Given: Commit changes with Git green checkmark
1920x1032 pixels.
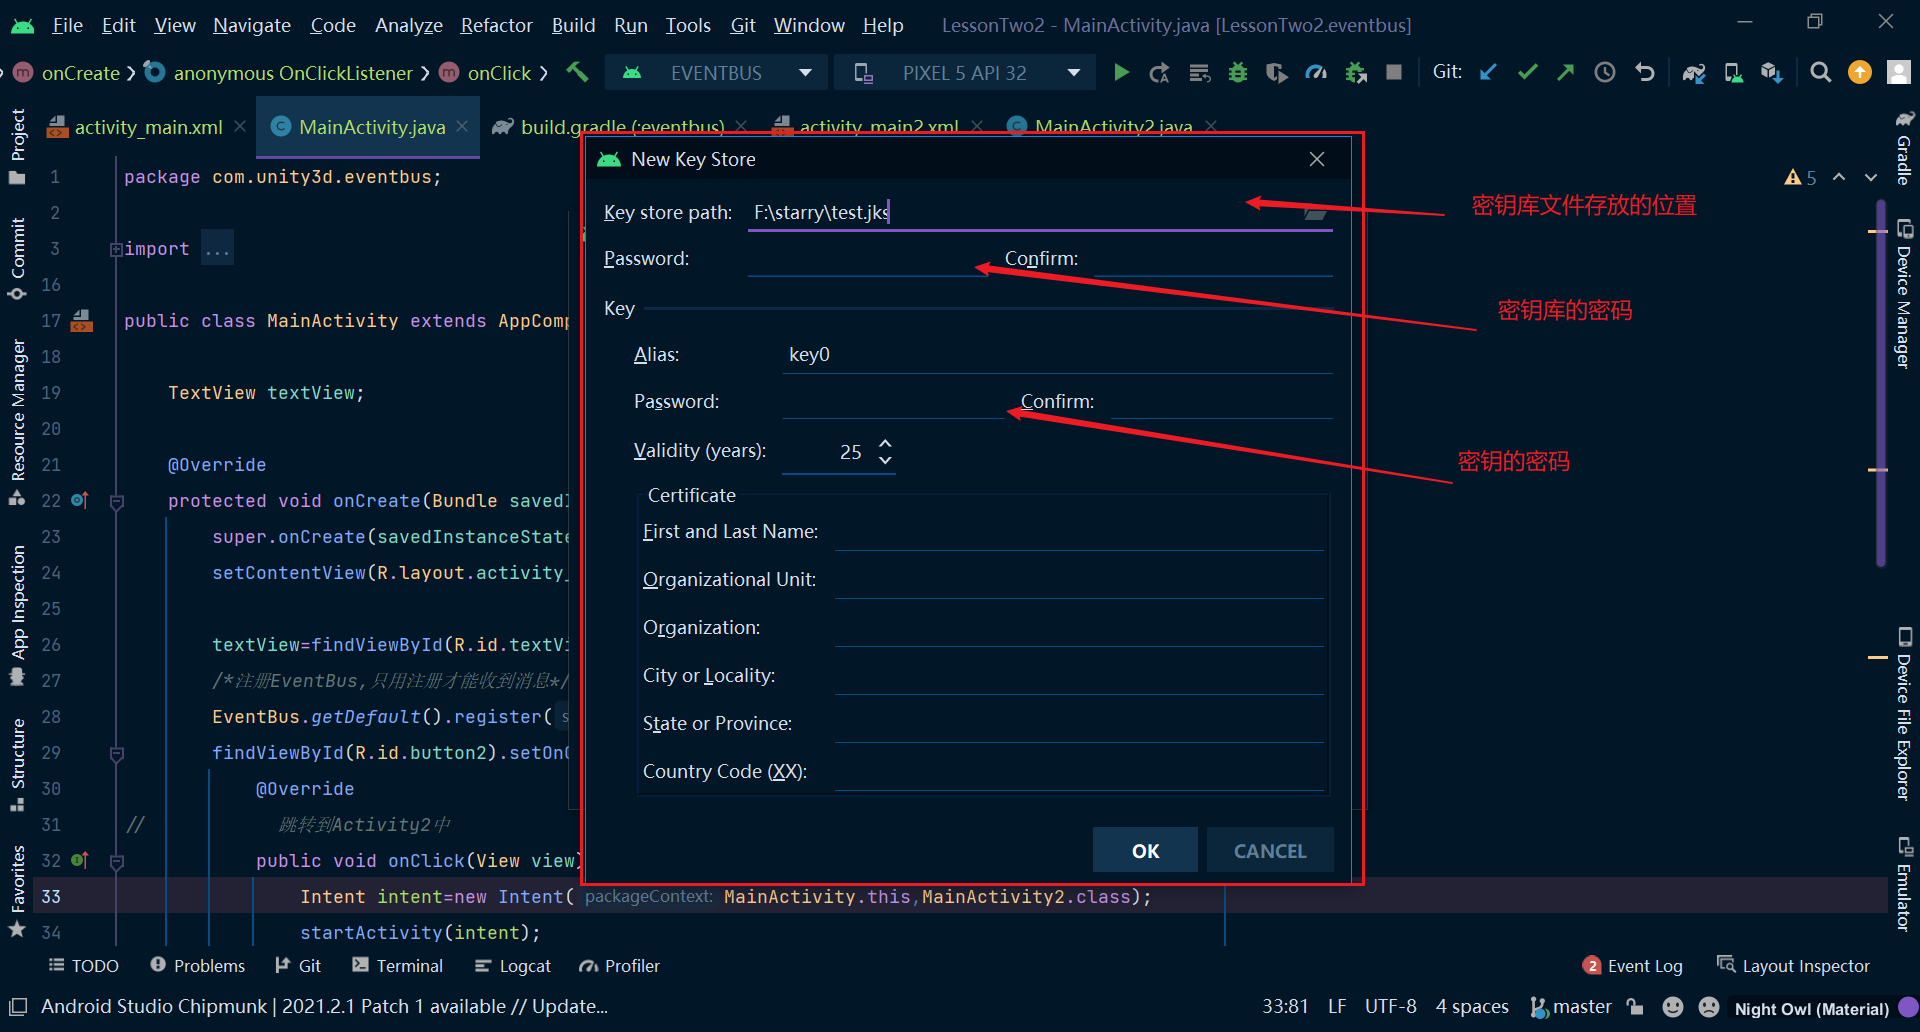Looking at the screenshot, I should pyautogui.click(x=1527, y=72).
